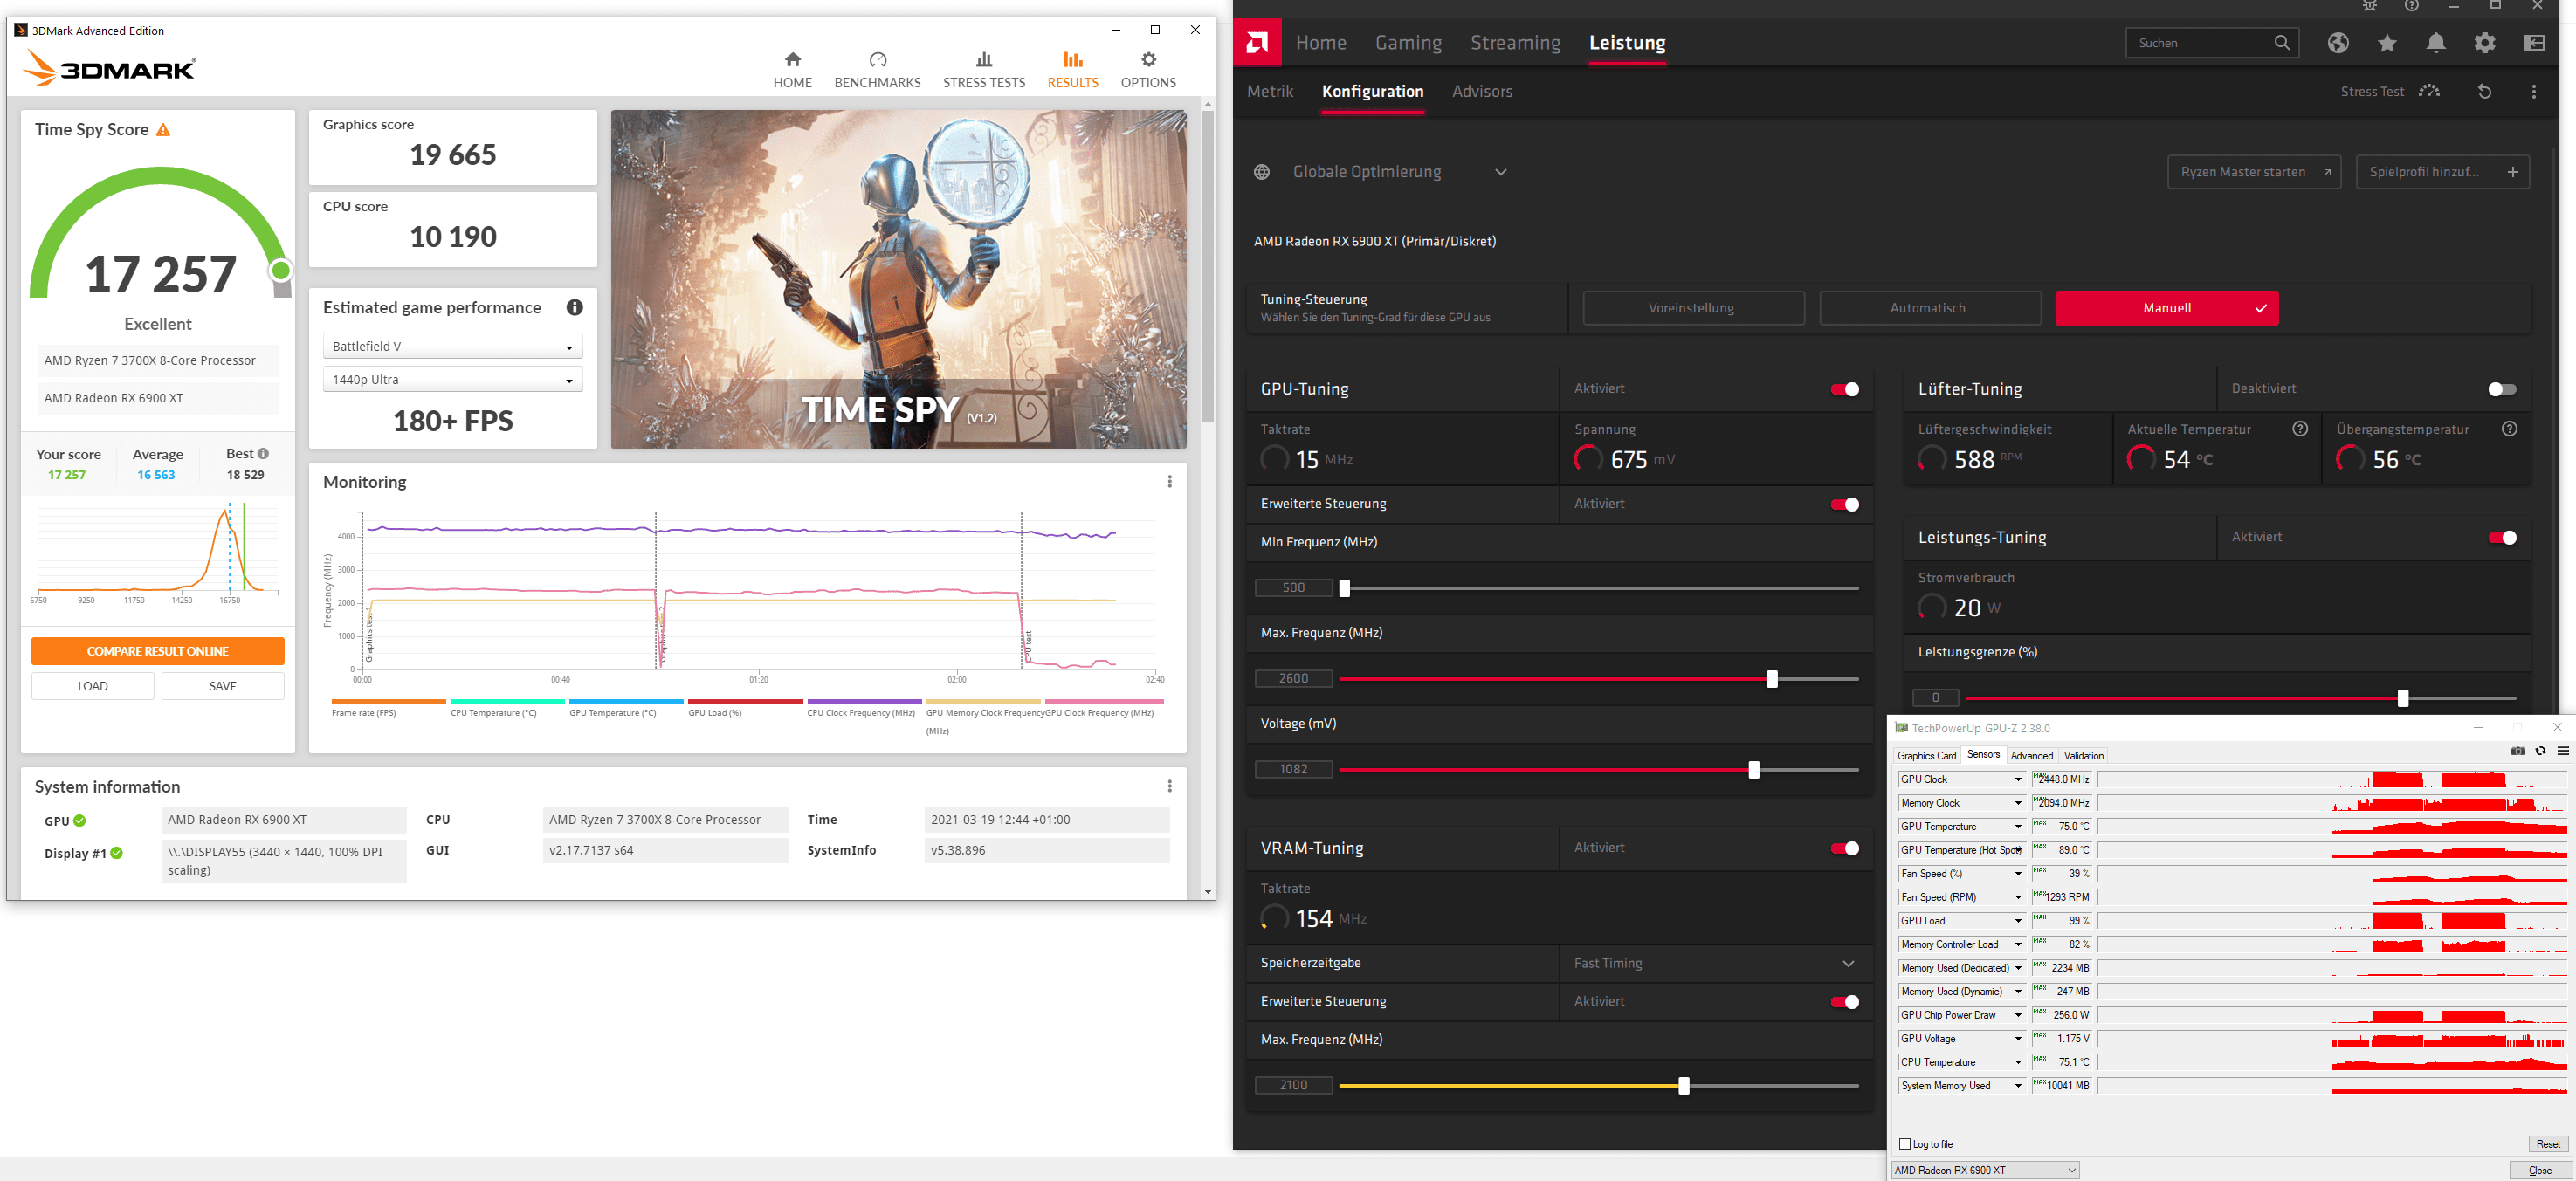Expand the Speicherzeitgabe Fast Timing dropdown
The image size is (2576, 1181).
pos(1847,964)
